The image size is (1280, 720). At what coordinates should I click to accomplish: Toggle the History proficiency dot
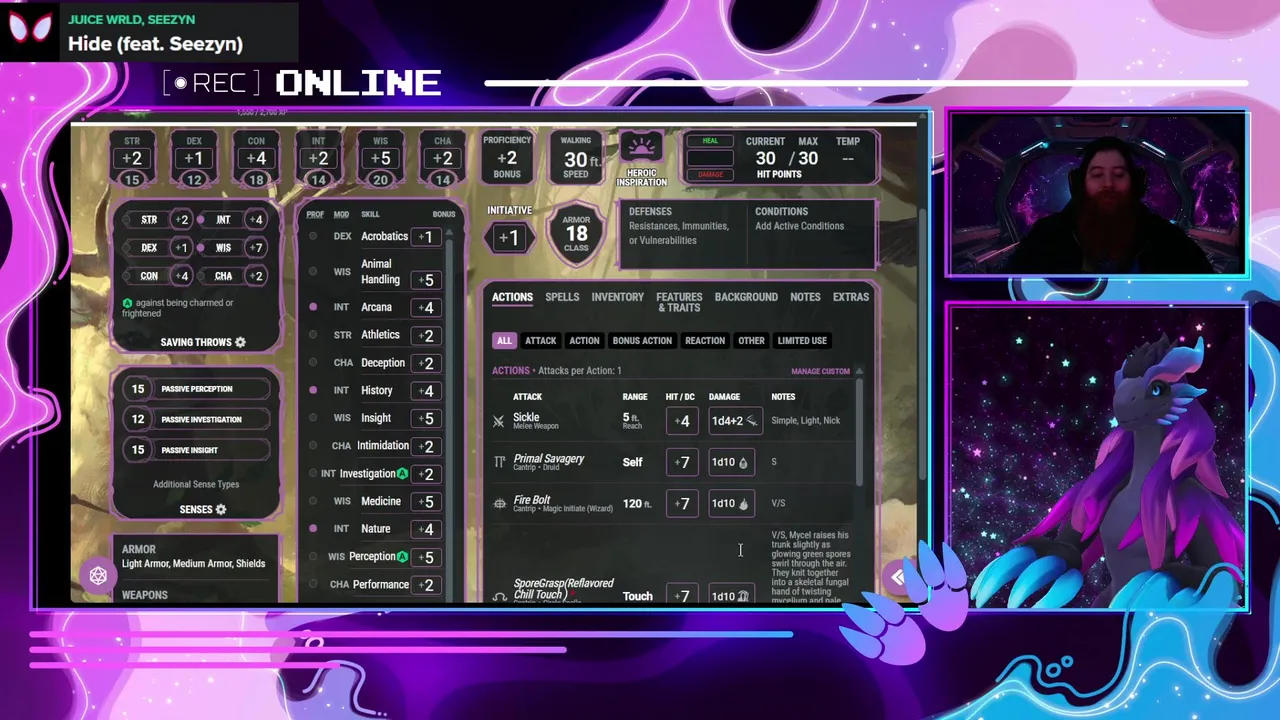(313, 390)
